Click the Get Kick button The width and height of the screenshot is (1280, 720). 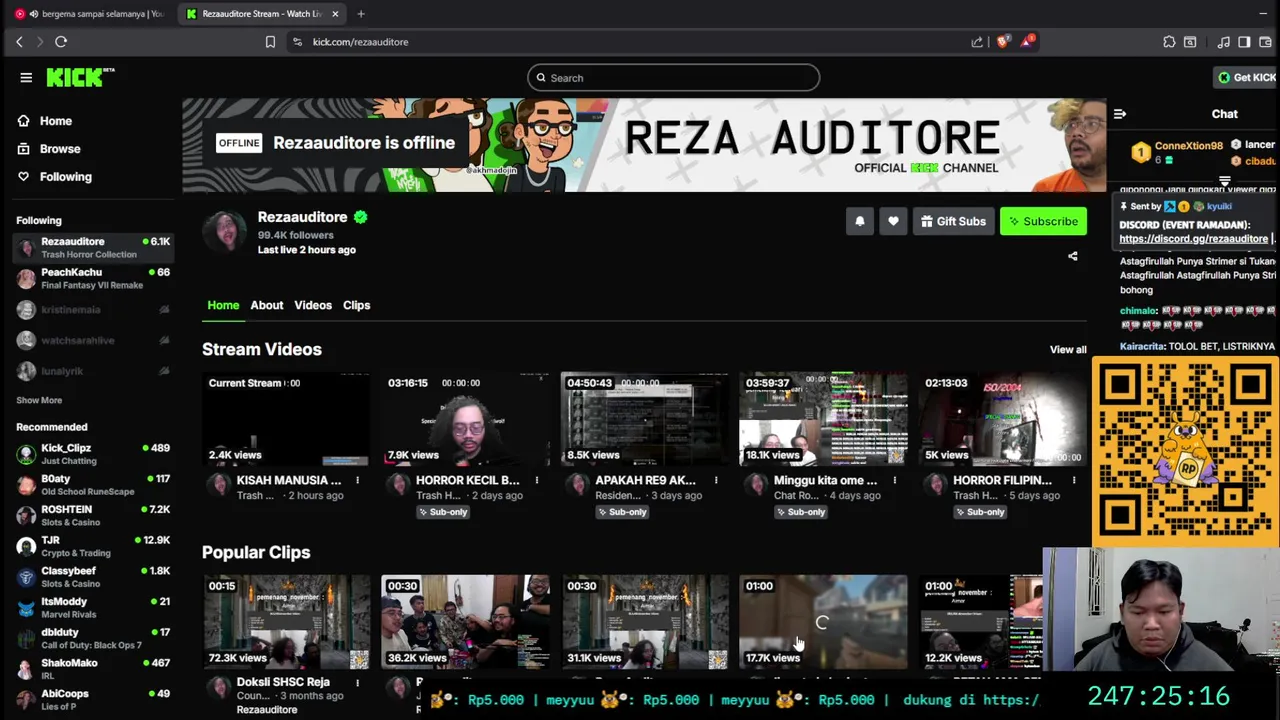[x=1246, y=77]
